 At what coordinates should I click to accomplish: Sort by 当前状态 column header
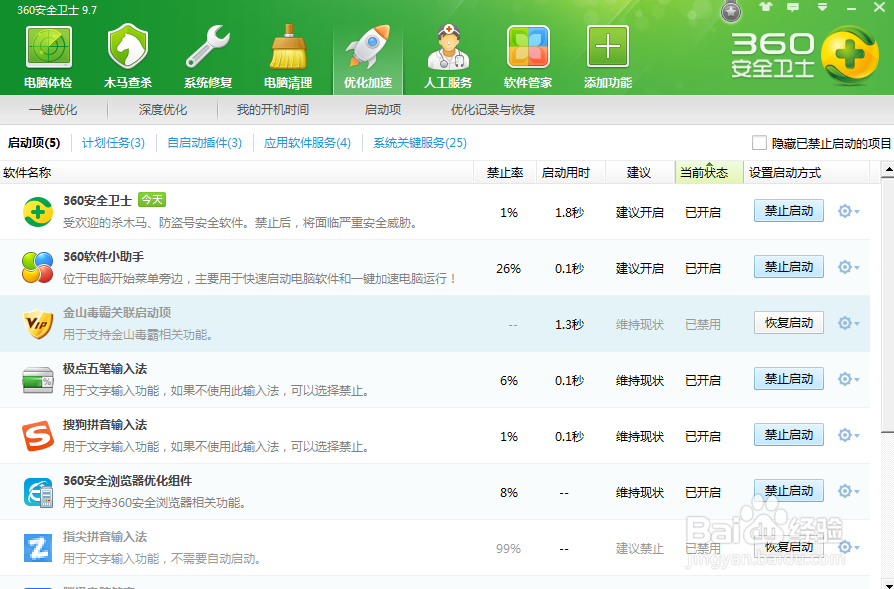(709, 172)
